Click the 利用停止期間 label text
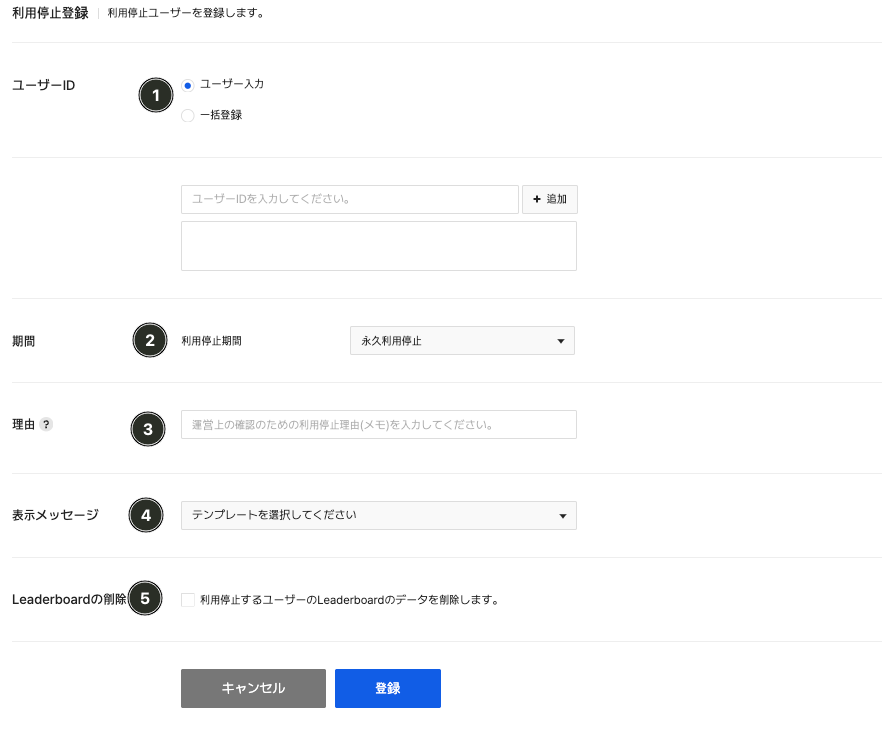882x750 pixels. [211, 341]
